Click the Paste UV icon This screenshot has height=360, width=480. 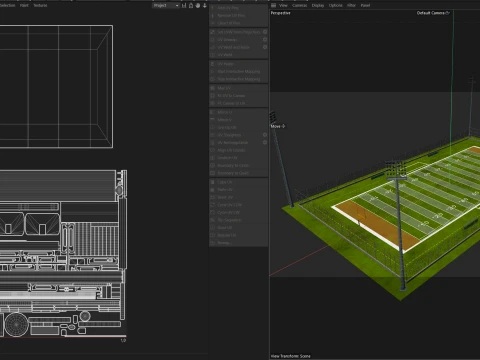[x=213, y=190]
